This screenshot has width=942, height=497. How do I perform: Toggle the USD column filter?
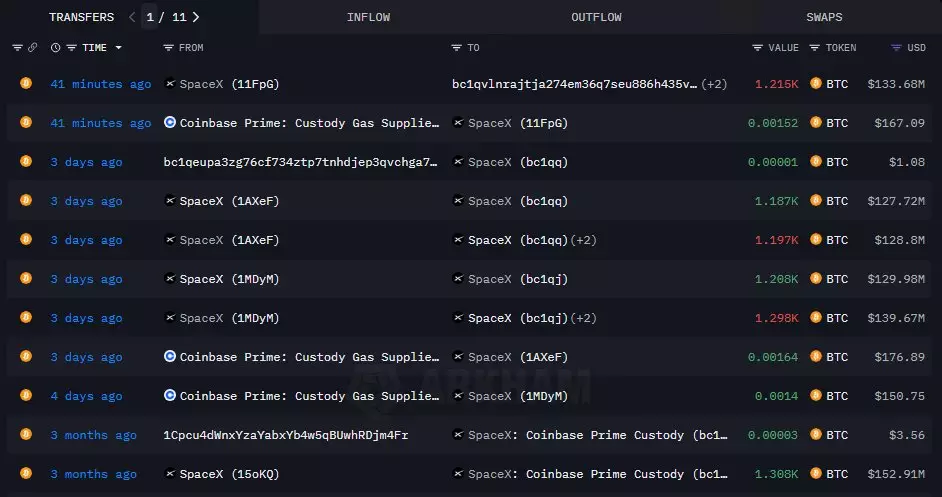point(896,48)
